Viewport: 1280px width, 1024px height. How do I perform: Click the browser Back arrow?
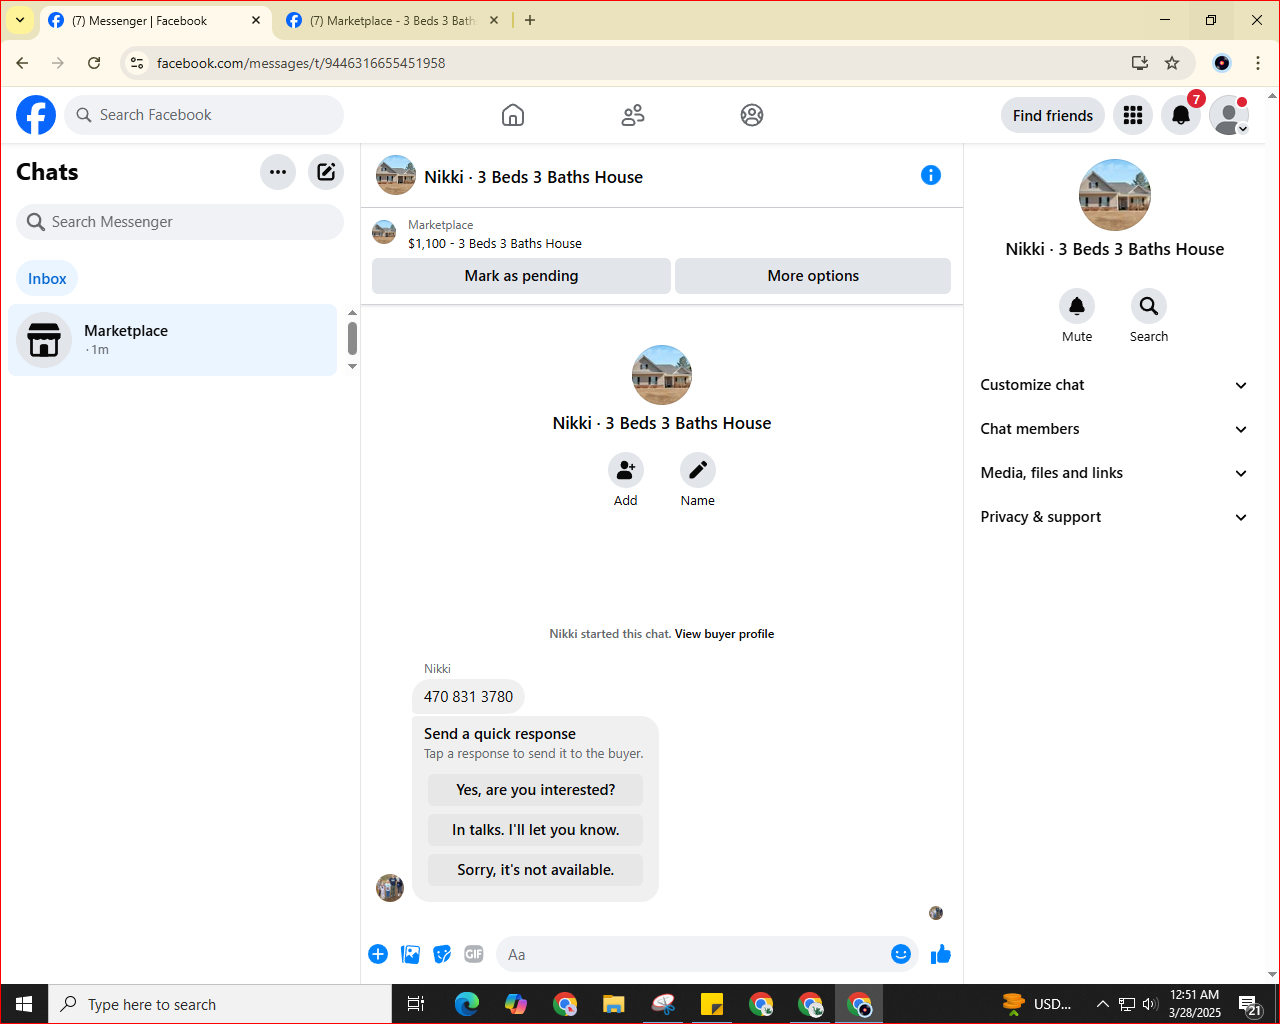pyautogui.click(x=22, y=63)
